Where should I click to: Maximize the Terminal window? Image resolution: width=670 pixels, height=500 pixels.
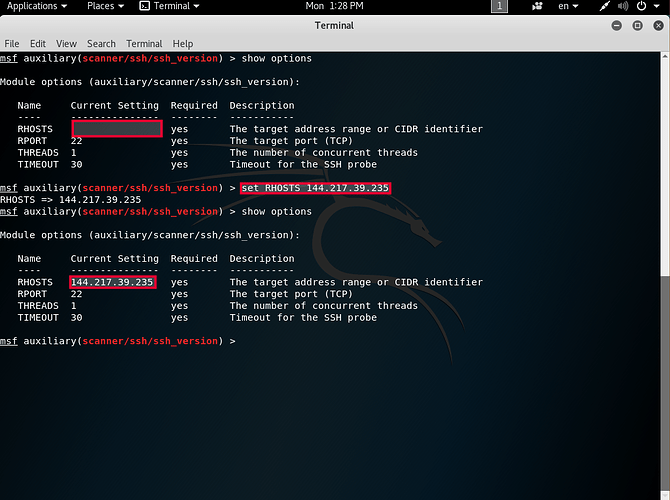tap(638, 25)
